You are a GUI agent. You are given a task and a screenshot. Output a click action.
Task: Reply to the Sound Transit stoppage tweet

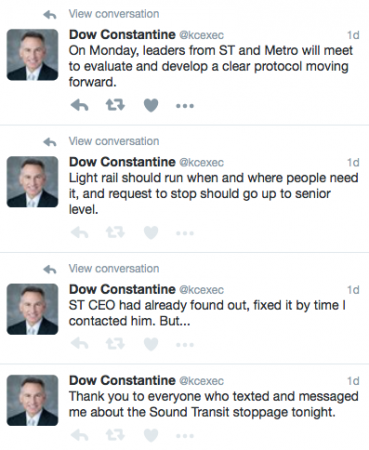click(x=80, y=435)
